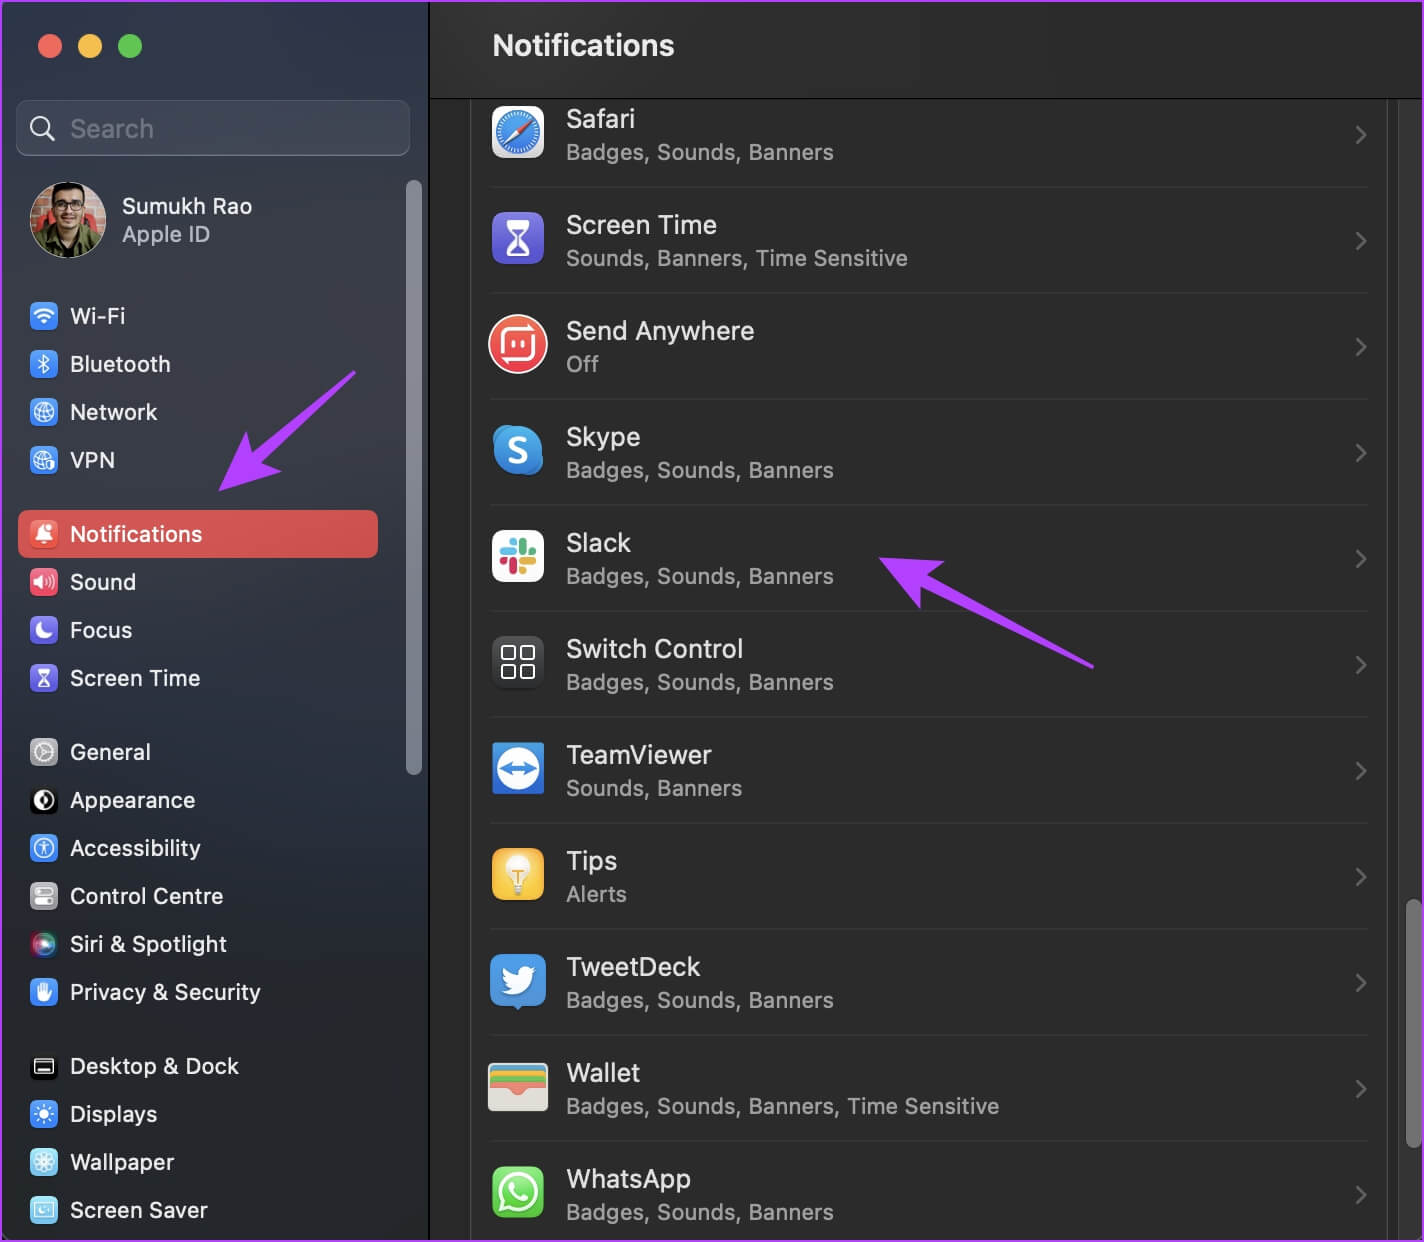
Task: Click the Skype app icon
Action: pyautogui.click(x=518, y=451)
